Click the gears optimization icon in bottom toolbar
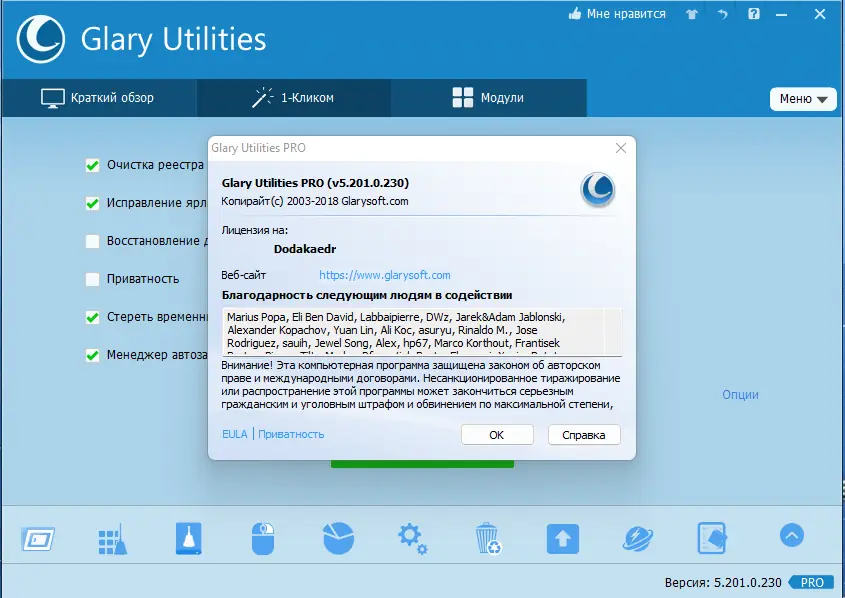Screen dimensions: 845x598 pos(412,537)
